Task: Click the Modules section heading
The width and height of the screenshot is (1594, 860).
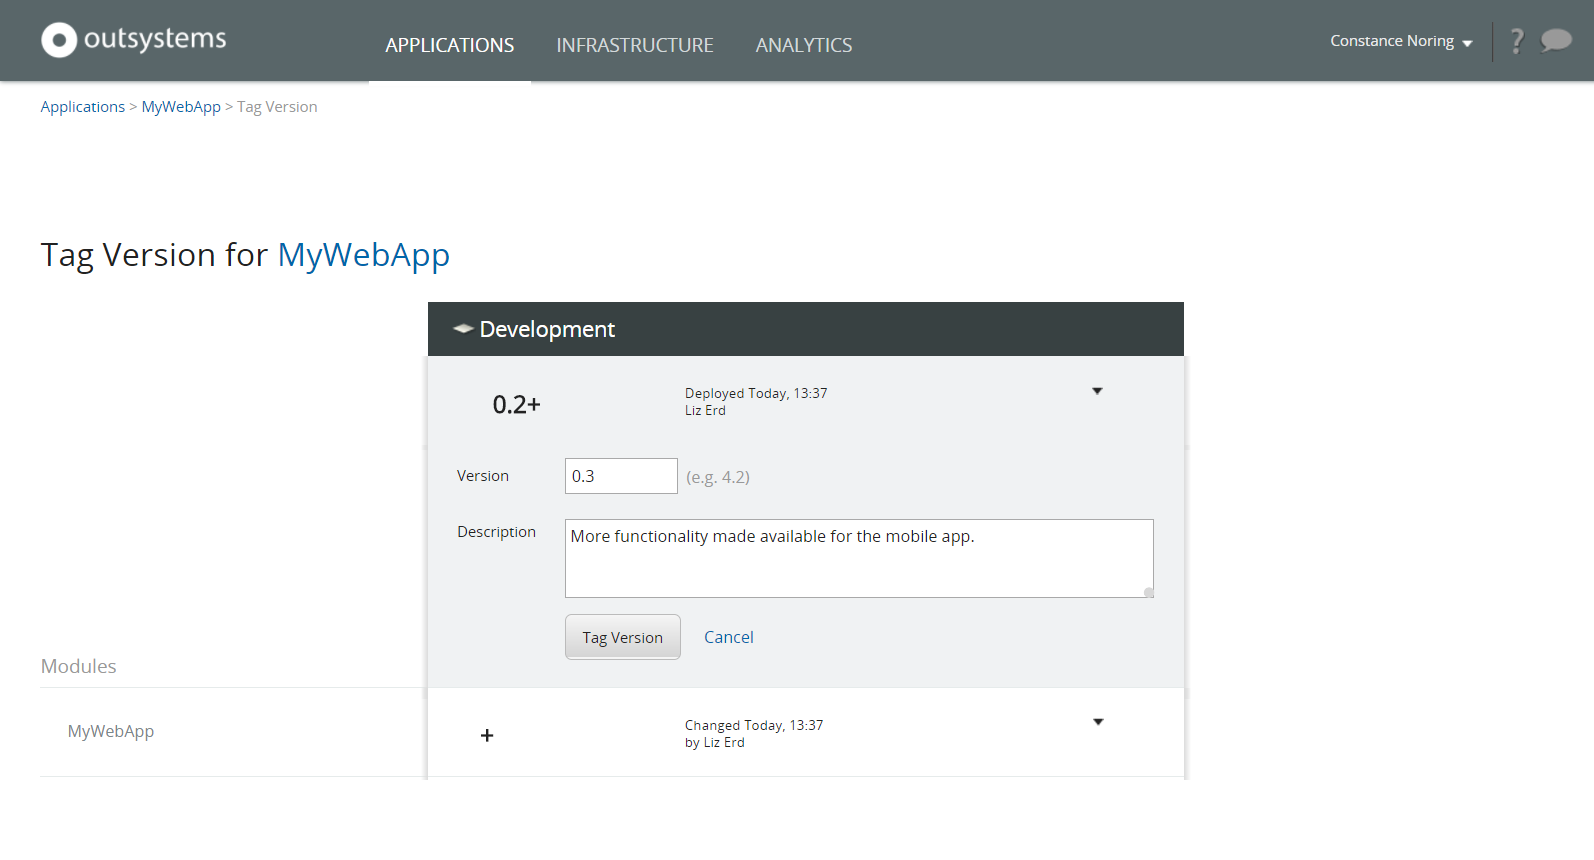Action: coord(79,666)
